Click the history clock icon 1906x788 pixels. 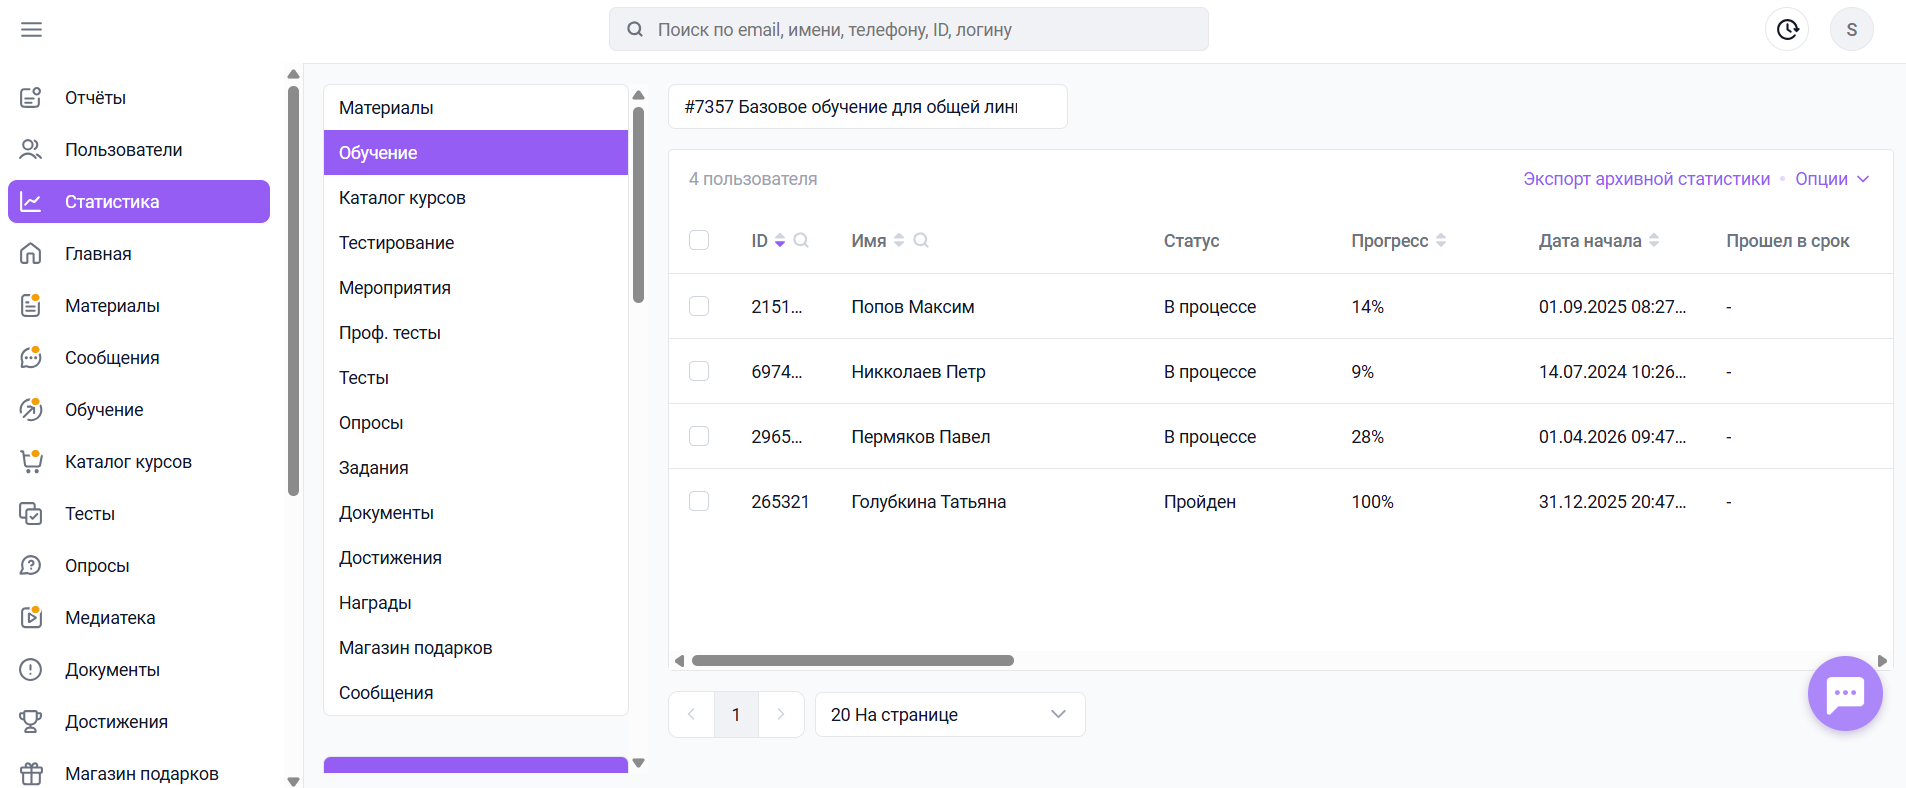click(x=1787, y=30)
